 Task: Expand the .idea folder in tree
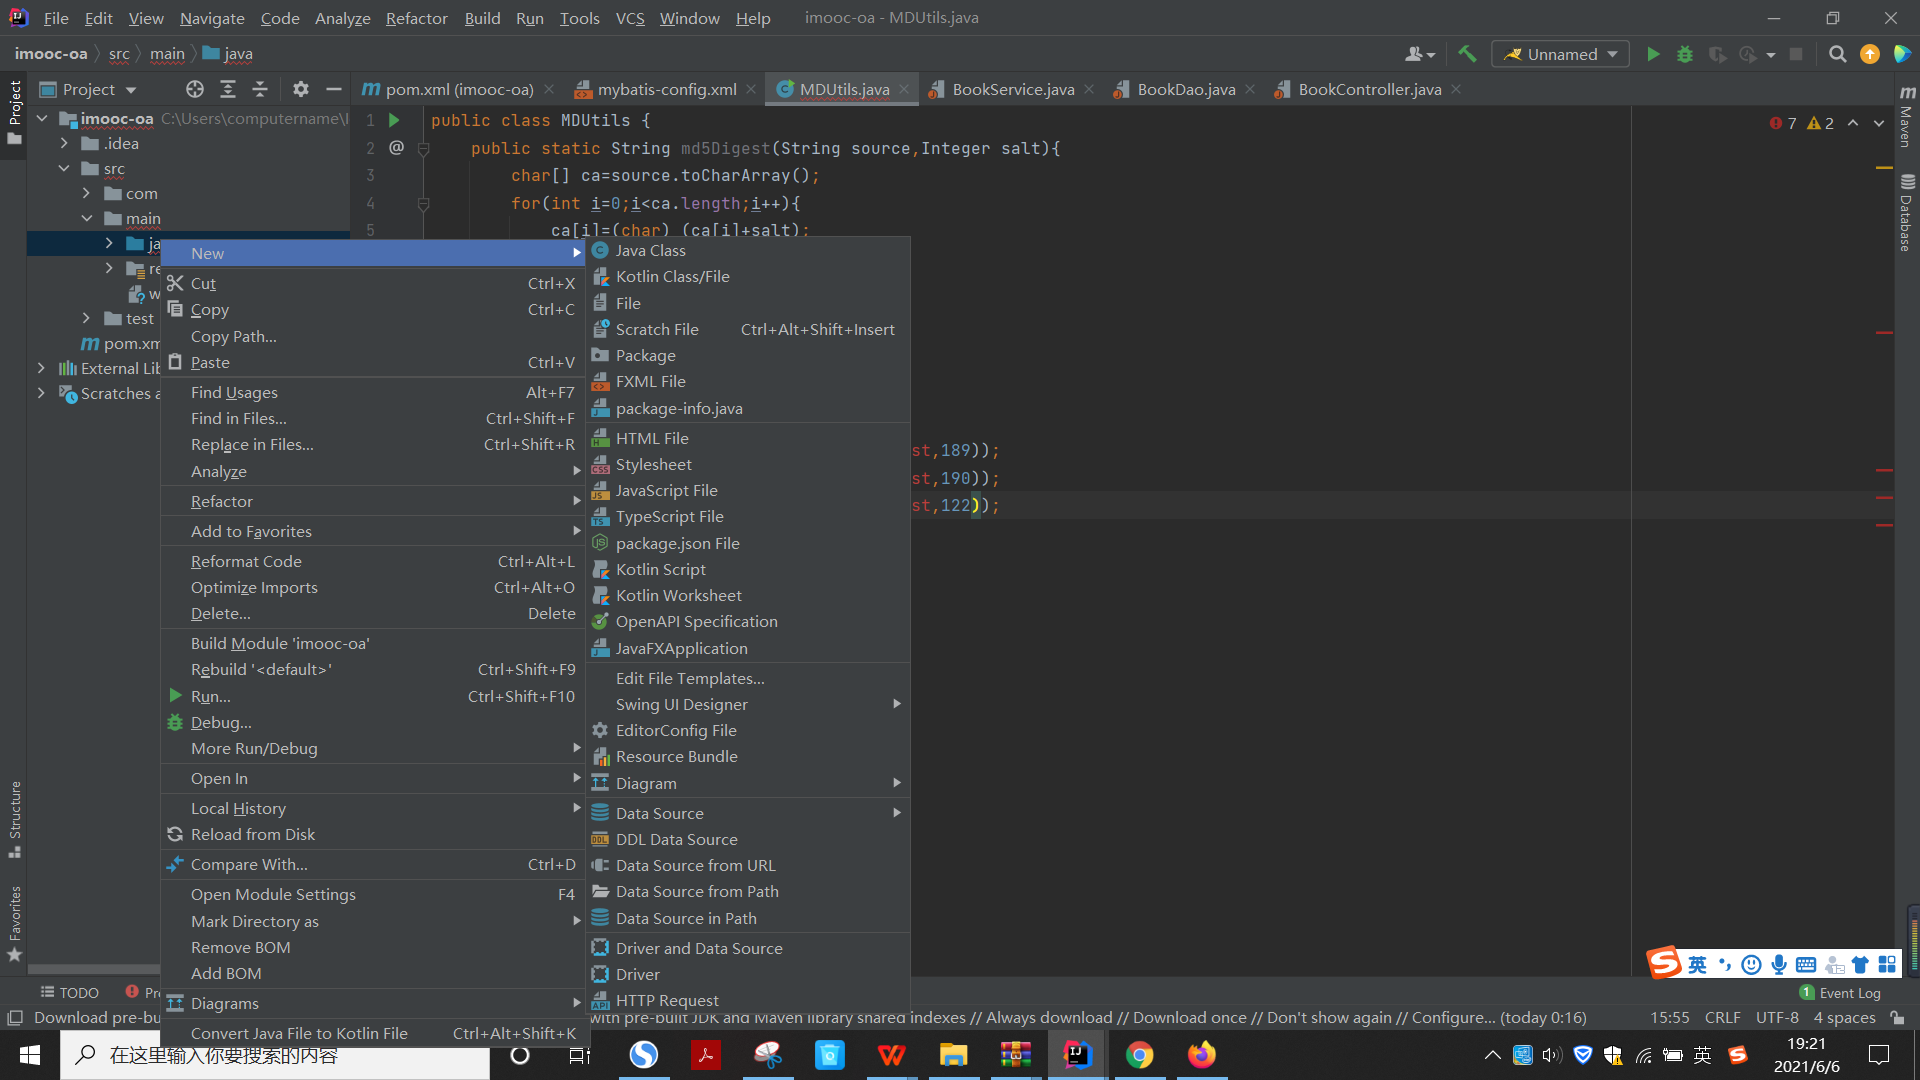(x=64, y=143)
